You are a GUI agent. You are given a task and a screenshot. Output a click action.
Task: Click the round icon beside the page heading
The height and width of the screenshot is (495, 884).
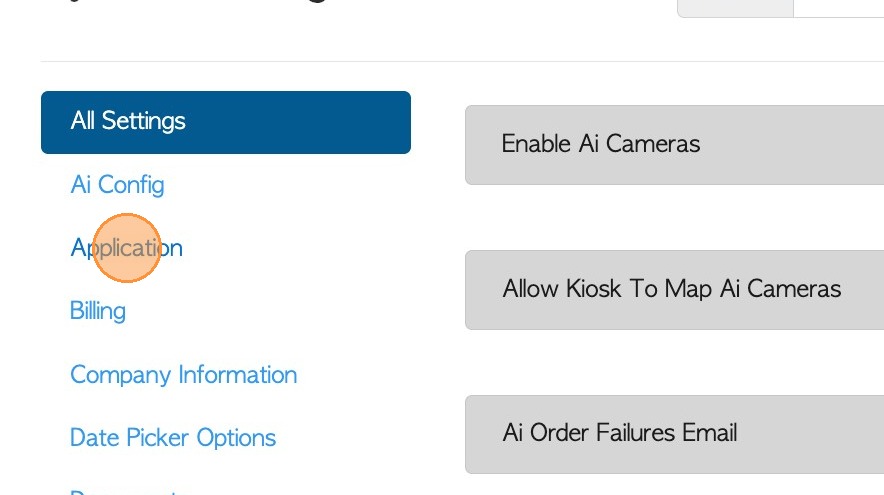pyautogui.click(x=317, y=3)
